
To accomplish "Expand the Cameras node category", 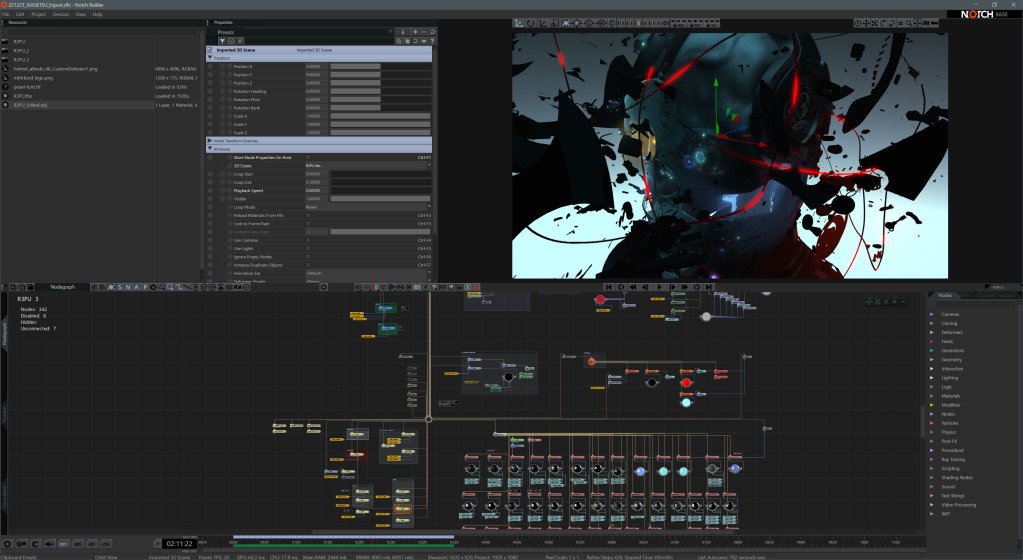I will 932,314.
